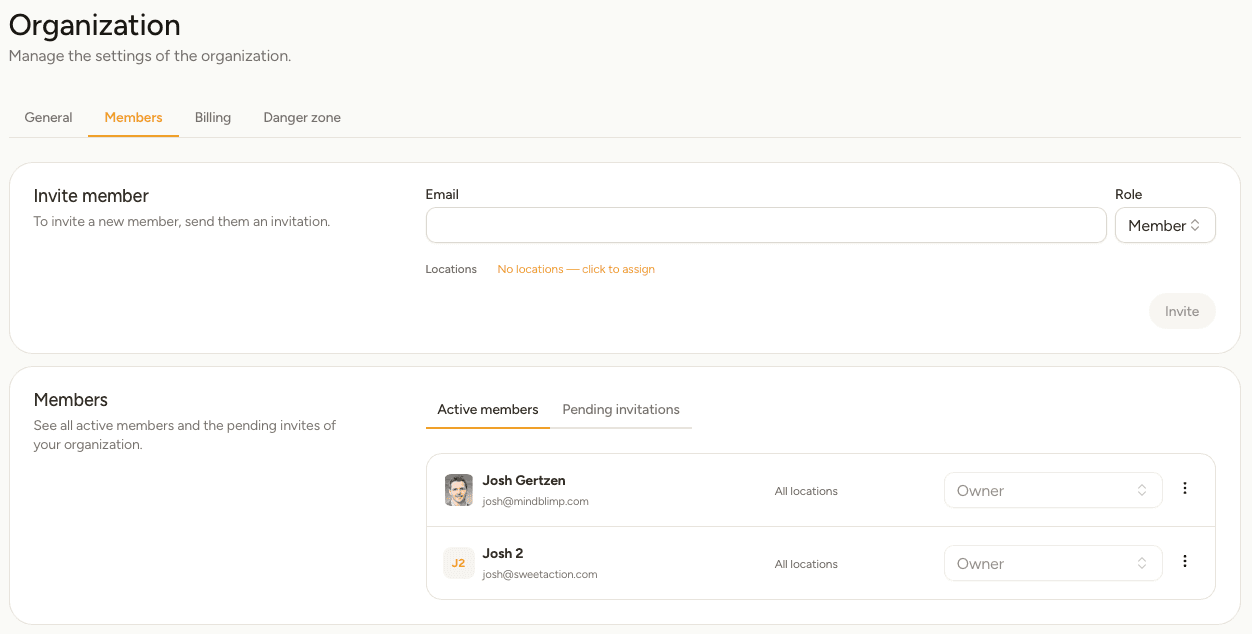1252x634 pixels.
Task: Switch to the General tab
Action: 48,117
